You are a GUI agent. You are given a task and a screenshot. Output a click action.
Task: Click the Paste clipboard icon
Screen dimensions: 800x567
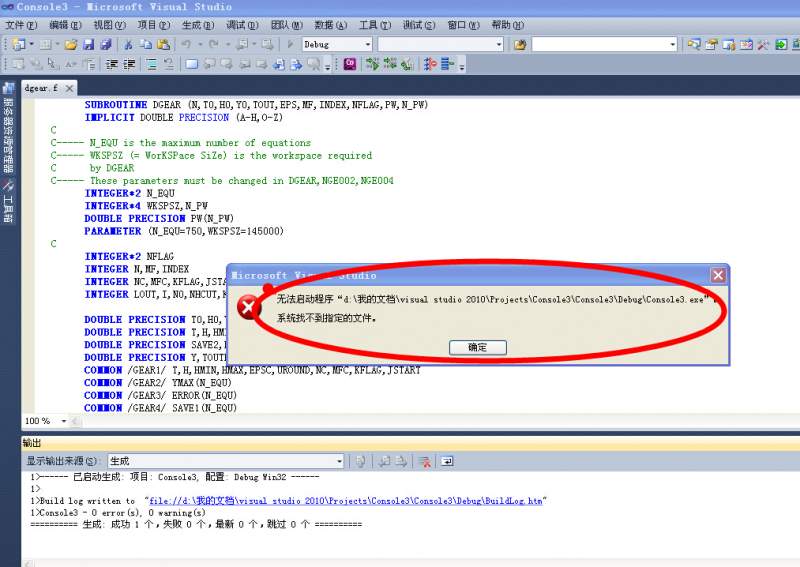(x=163, y=44)
